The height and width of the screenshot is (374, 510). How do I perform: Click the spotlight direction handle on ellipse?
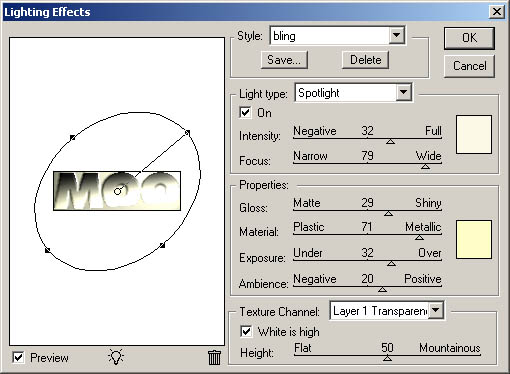(187, 133)
